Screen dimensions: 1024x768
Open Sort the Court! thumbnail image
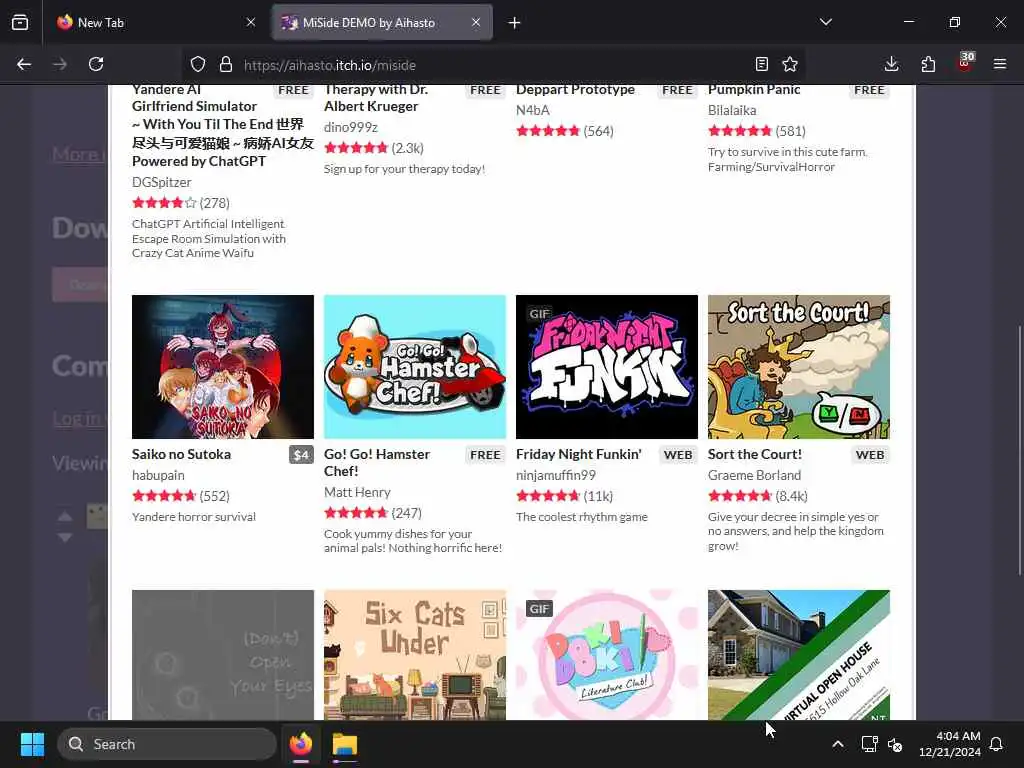[799, 367]
